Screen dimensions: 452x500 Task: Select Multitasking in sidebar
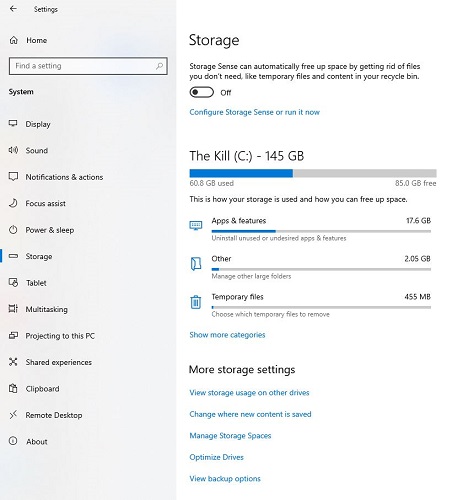pyautogui.click(x=47, y=309)
